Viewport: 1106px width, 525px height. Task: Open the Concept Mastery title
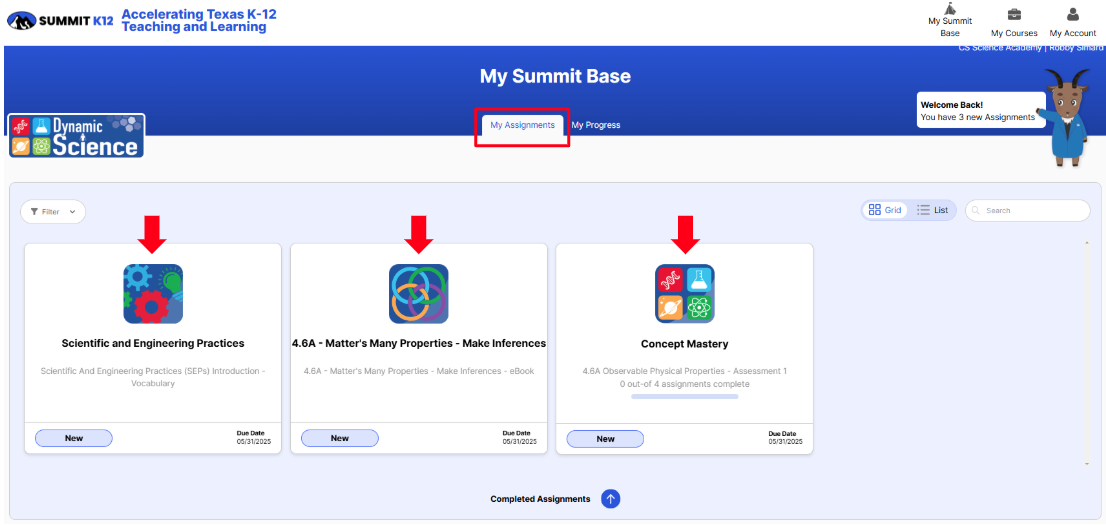coord(685,344)
